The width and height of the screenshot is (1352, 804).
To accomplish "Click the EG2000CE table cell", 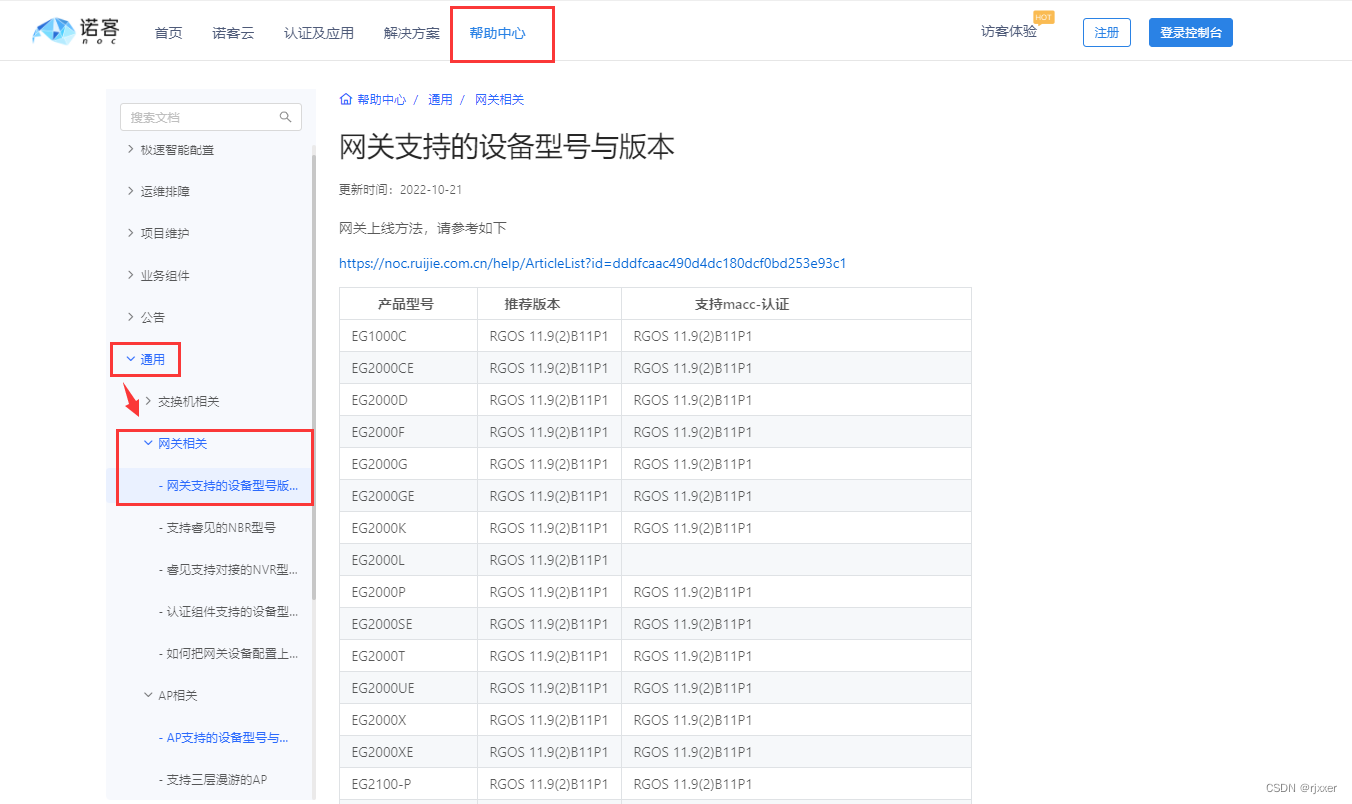I will (408, 368).
